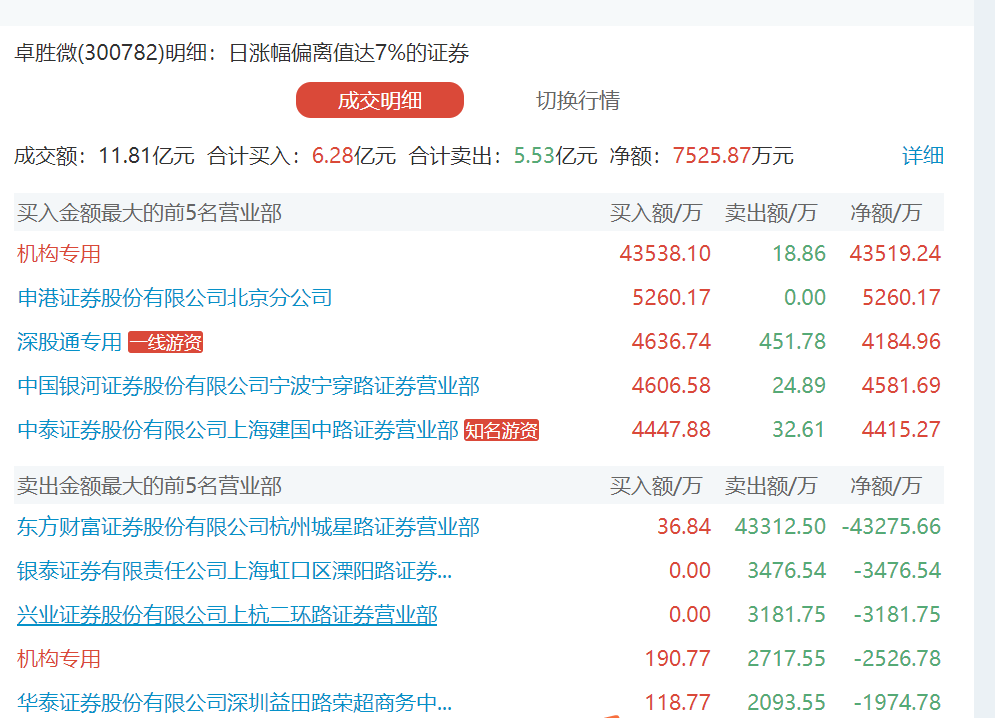This screenshot has height=718, width=995.
Task: Click the 知名游资 tag
Action: coord(501,430)
